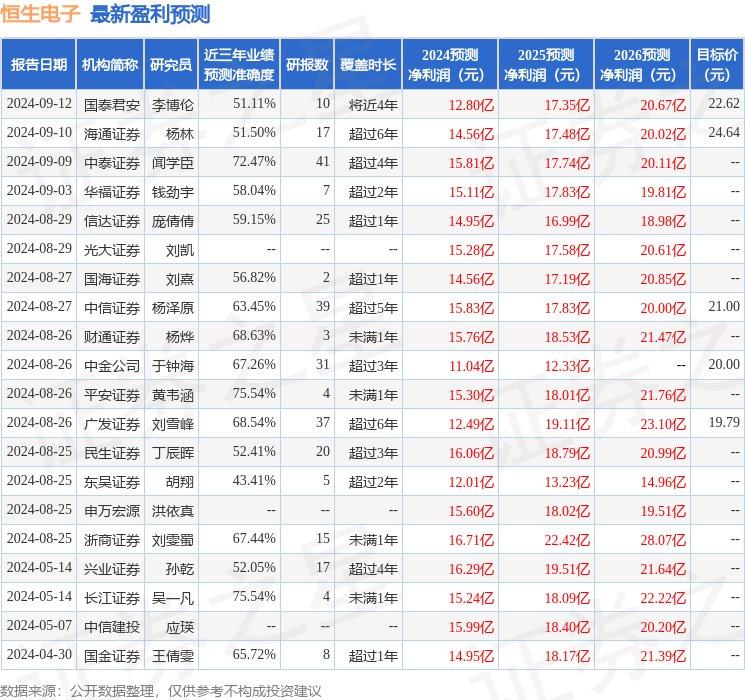Viewport: 745px width, 700px height.
Task: Click the 机构简称 column header
Action: pyautogui.click(x=110, y=65)
